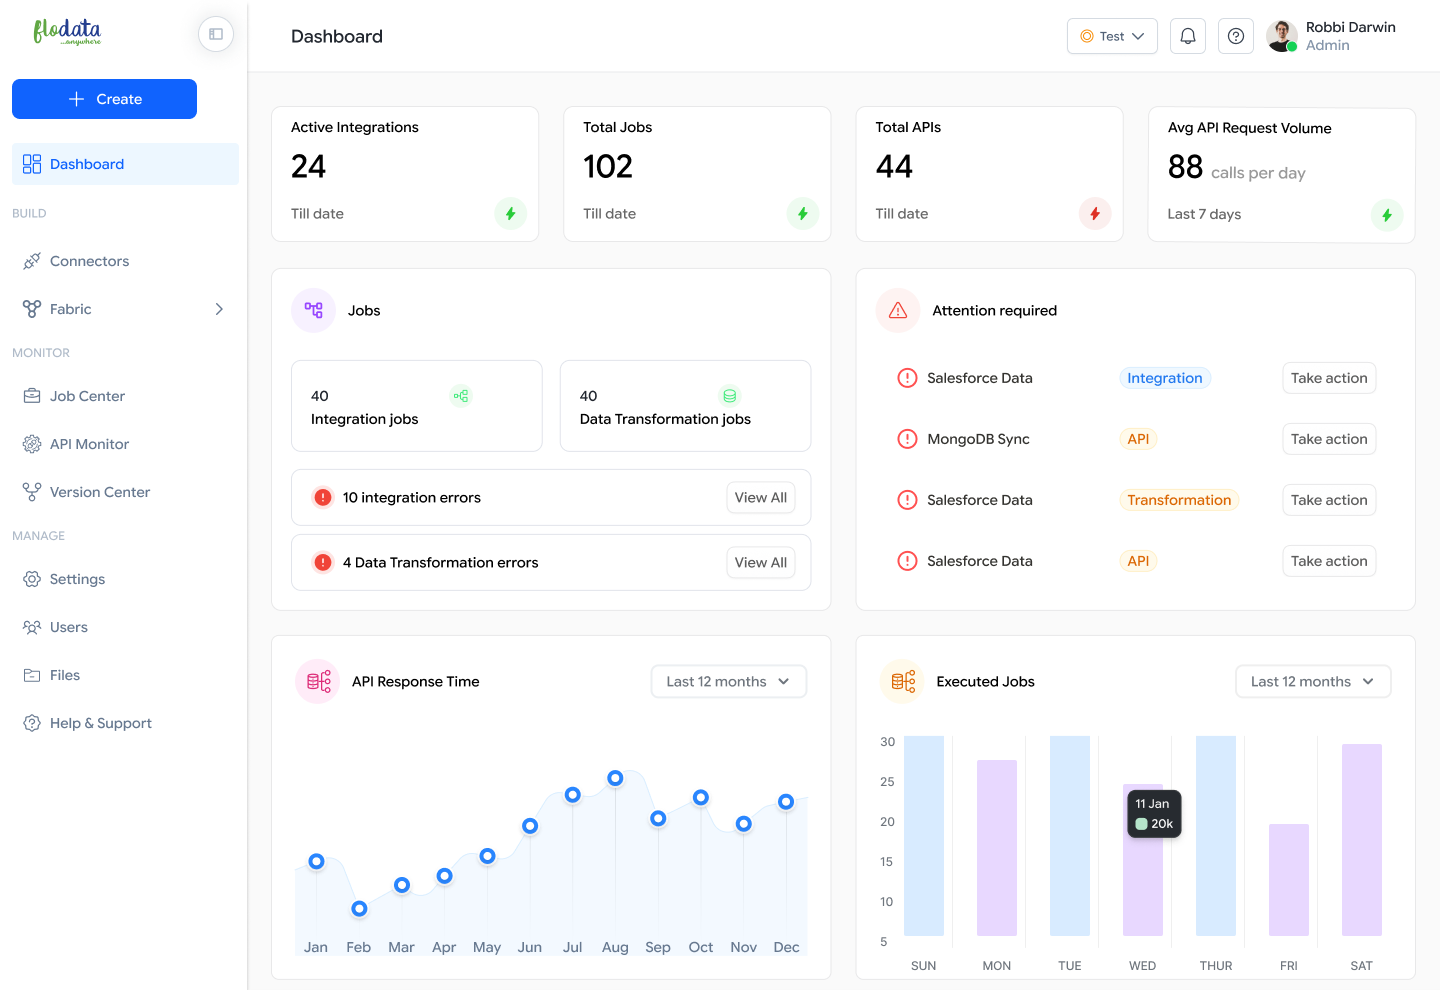1440x990 pixels.
Task: Click the Attention required warning triangle icon
Action: click(898, 311)
